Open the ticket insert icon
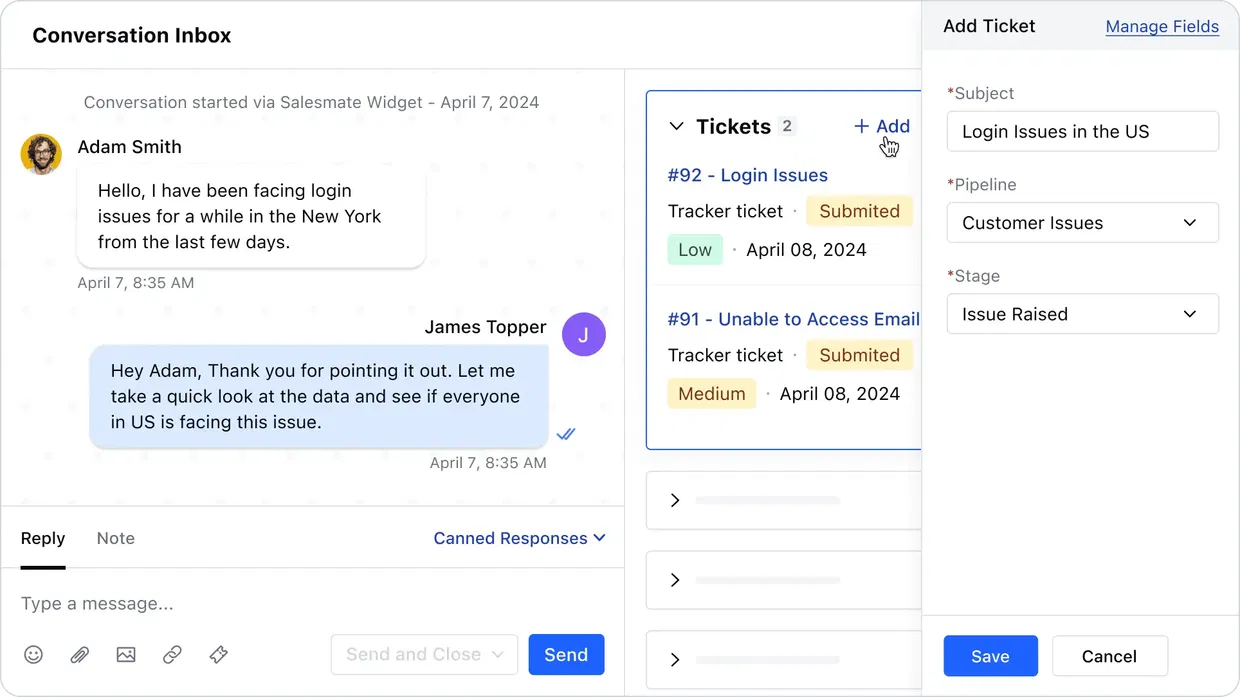The width and height of the screenshot is (1240, 697). [x=218, y=654]
